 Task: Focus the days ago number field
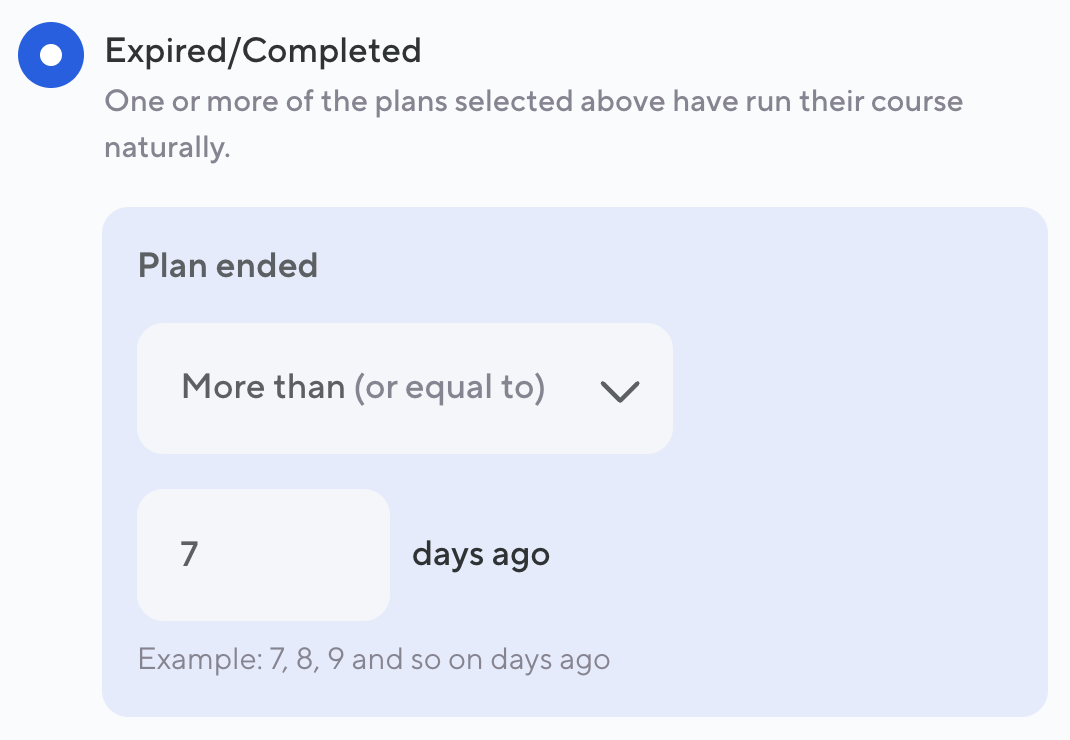tap(263, 554)
